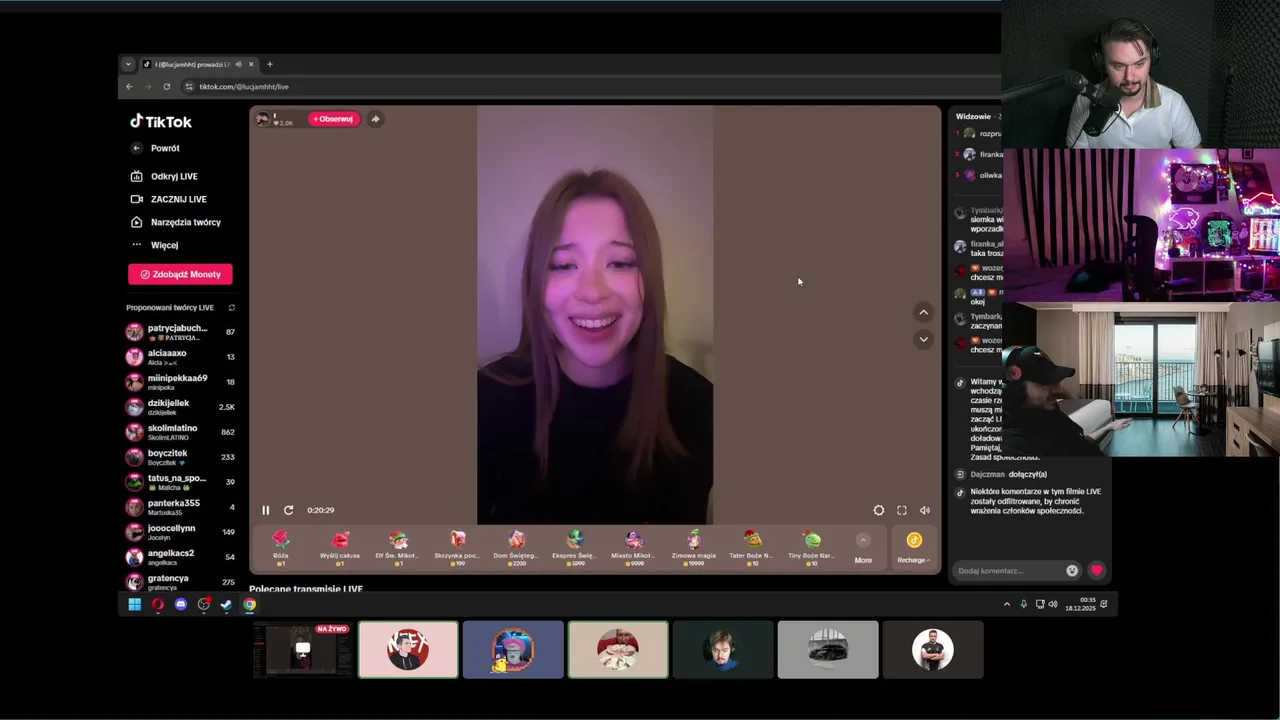Send the Zimowa magia gift
This screenshot has width=1280, height=720.
[x=693, y=548]
